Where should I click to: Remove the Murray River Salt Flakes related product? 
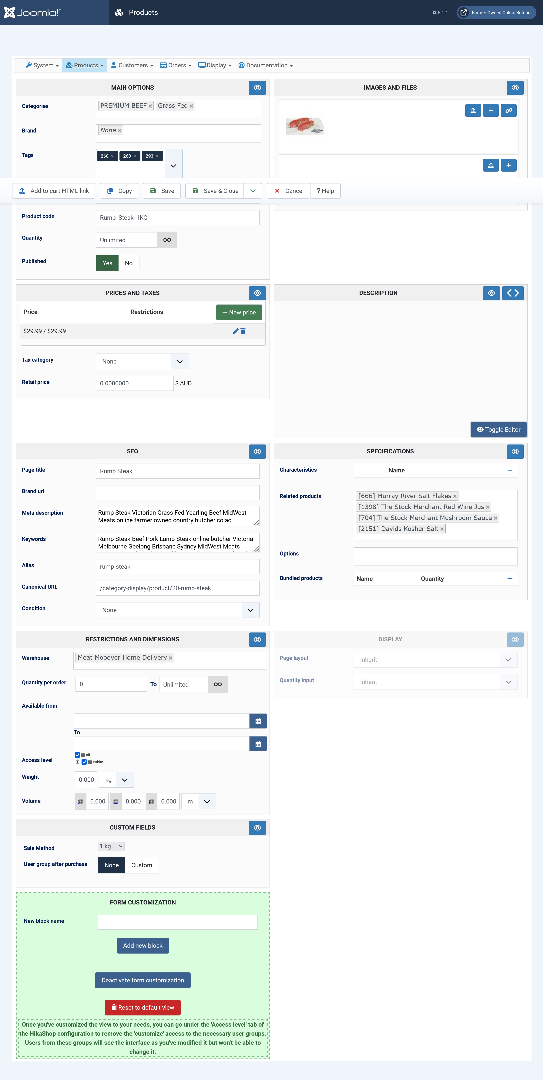pos(455,496)
